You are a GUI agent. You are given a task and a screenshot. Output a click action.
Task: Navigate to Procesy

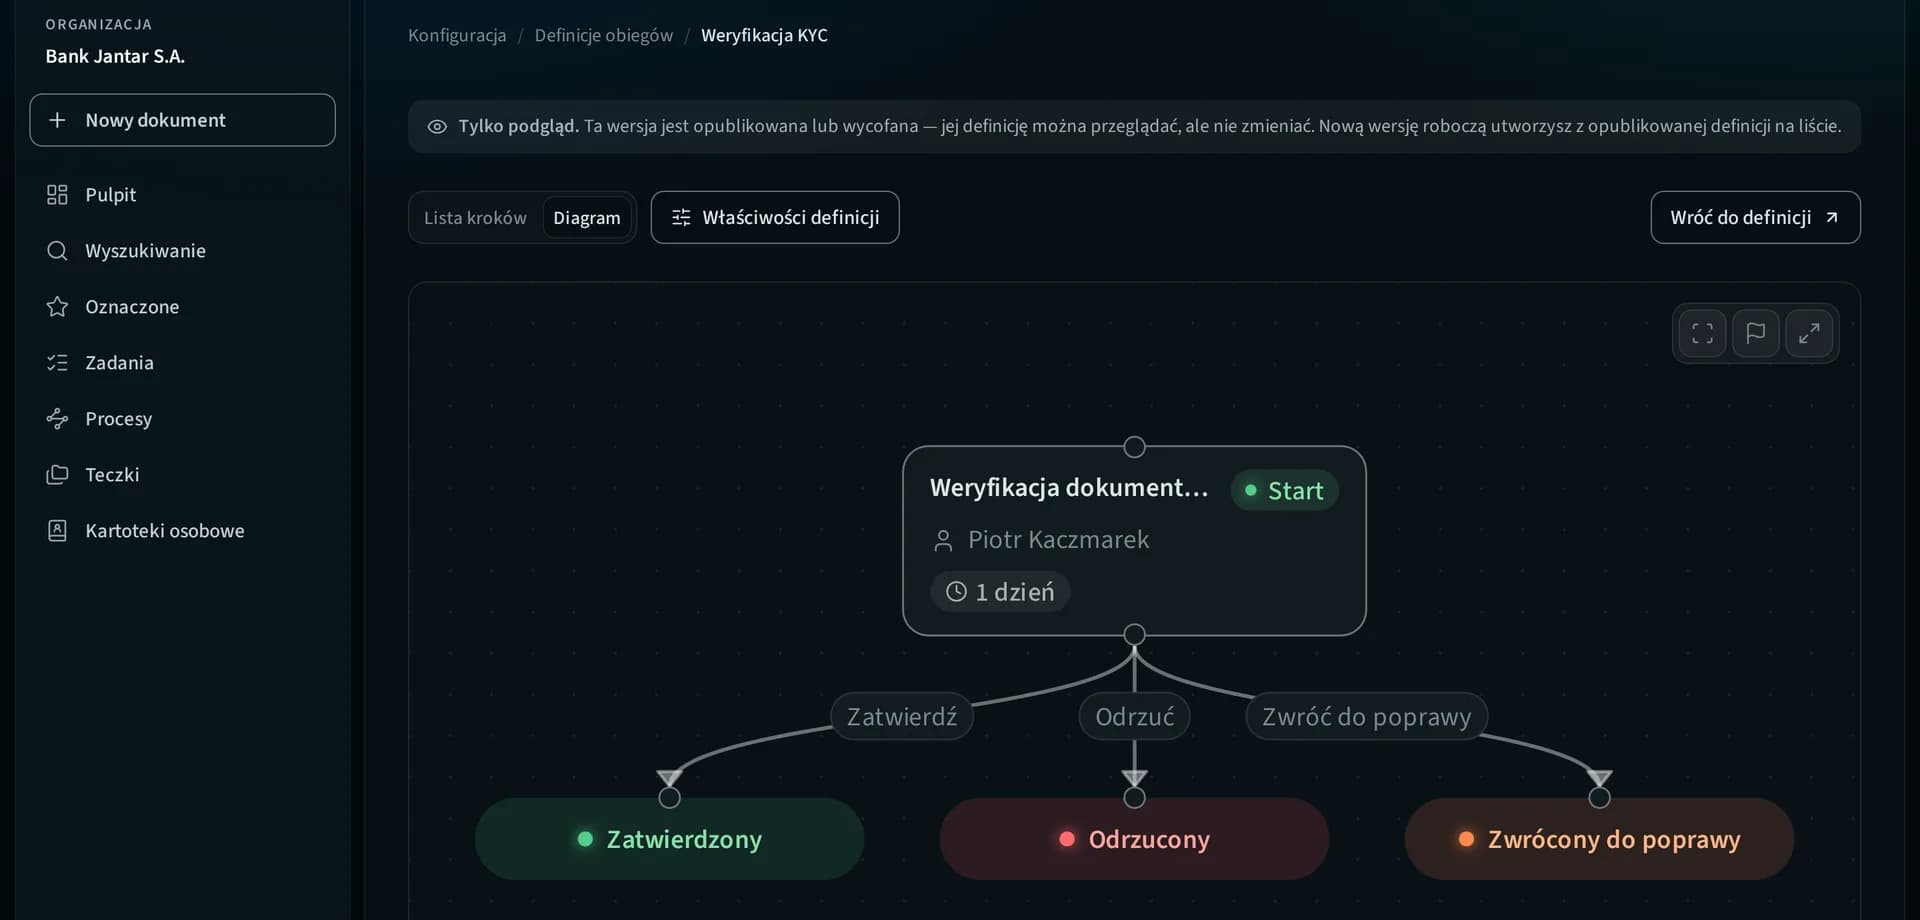[182, 419]
